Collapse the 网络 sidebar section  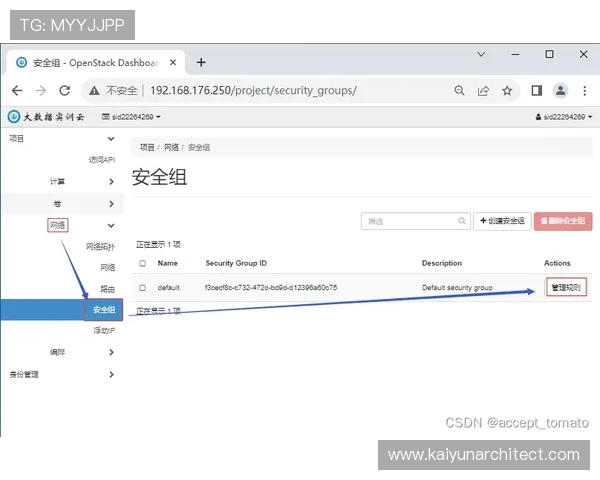click(x=62, y=225)
